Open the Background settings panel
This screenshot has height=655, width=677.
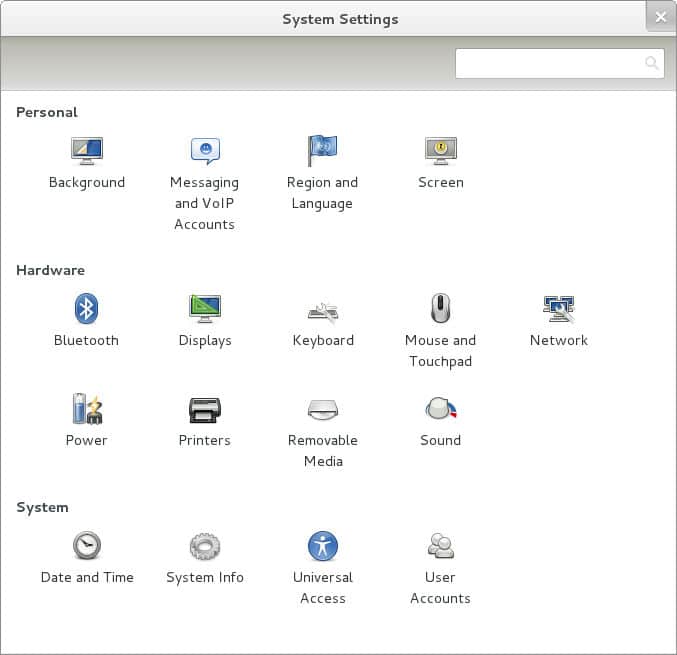[x=87, y=152]
